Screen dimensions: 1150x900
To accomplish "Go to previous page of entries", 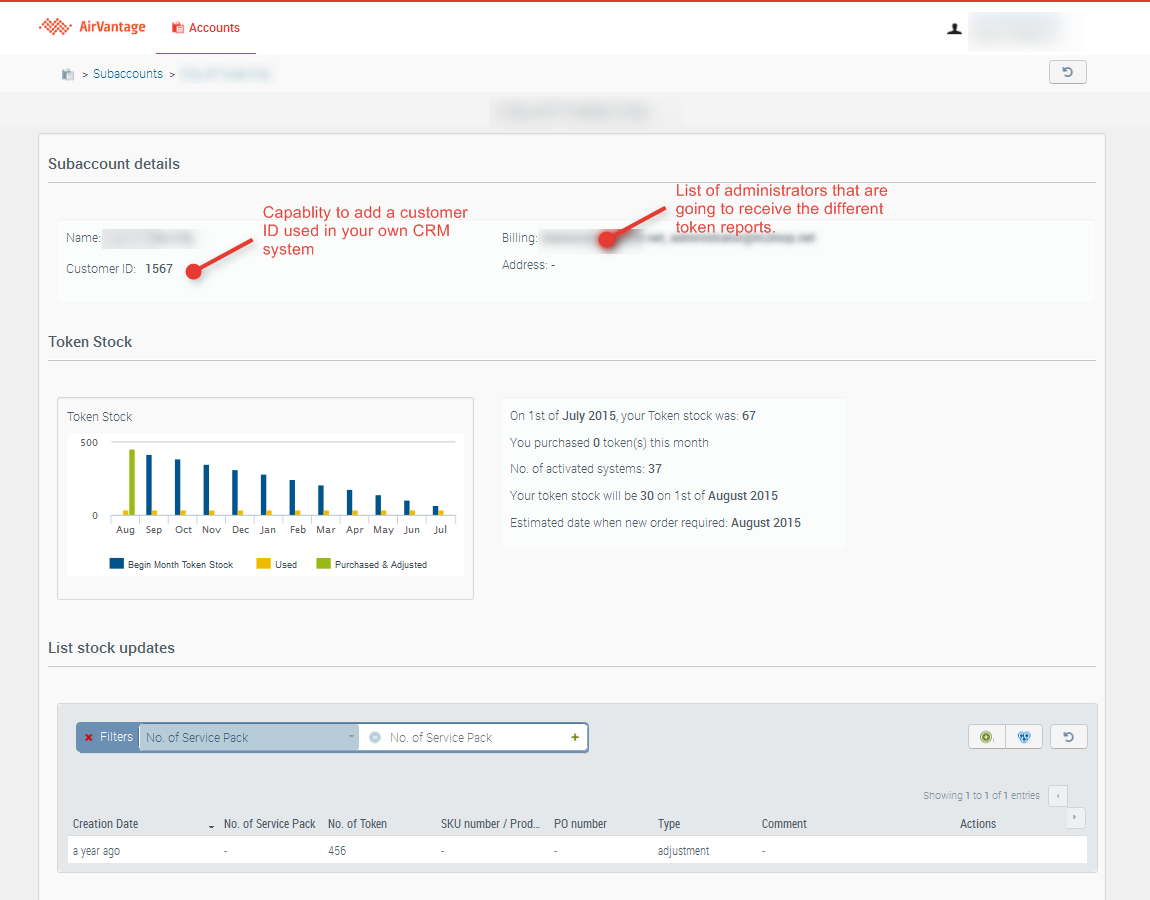I will point(1058,796).
